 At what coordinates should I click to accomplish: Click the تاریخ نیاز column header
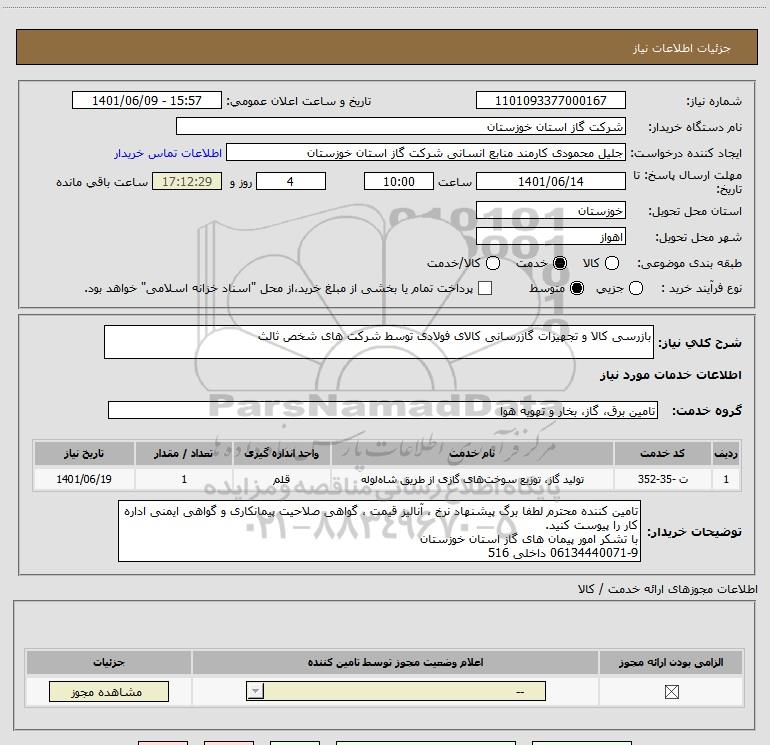pos(84,453)
